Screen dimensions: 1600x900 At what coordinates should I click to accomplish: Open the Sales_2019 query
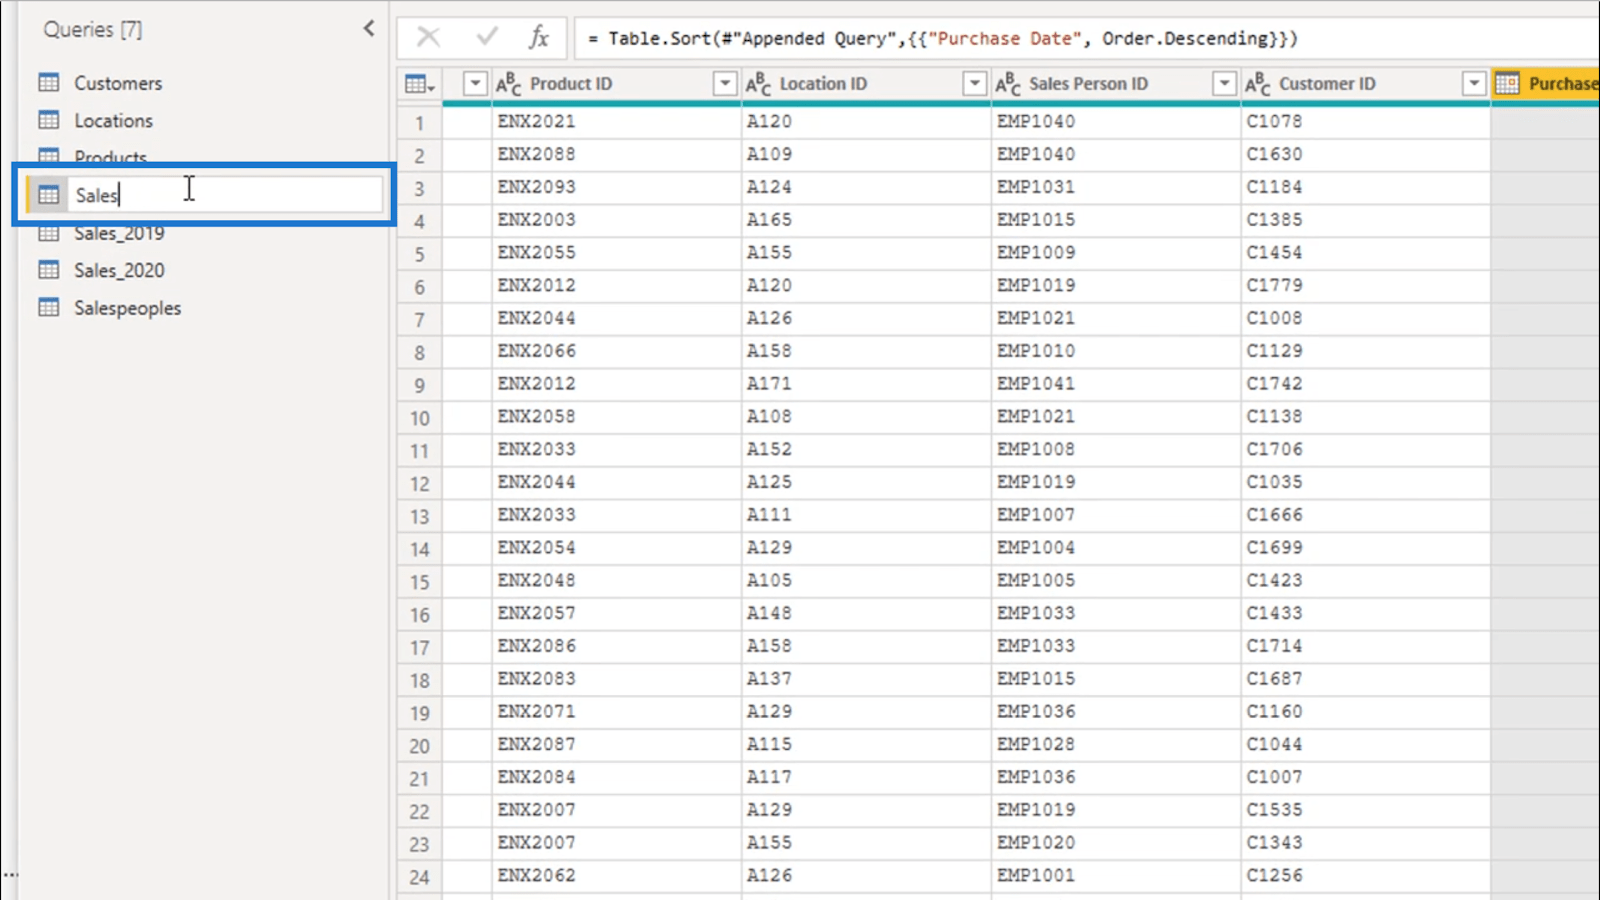click(119, 233)
